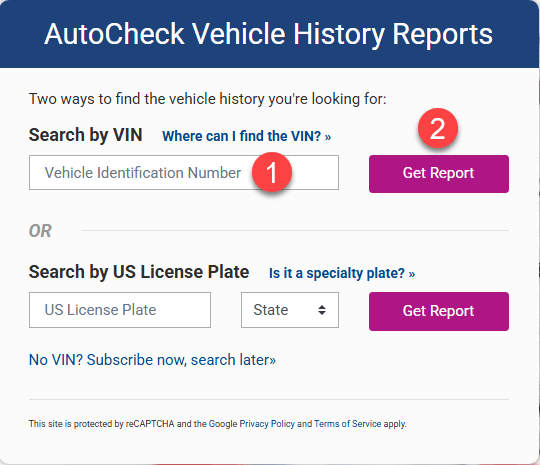Click the up-down arrows in State selector
This screenshot has height=465, width=540.
tap(322, 310)
